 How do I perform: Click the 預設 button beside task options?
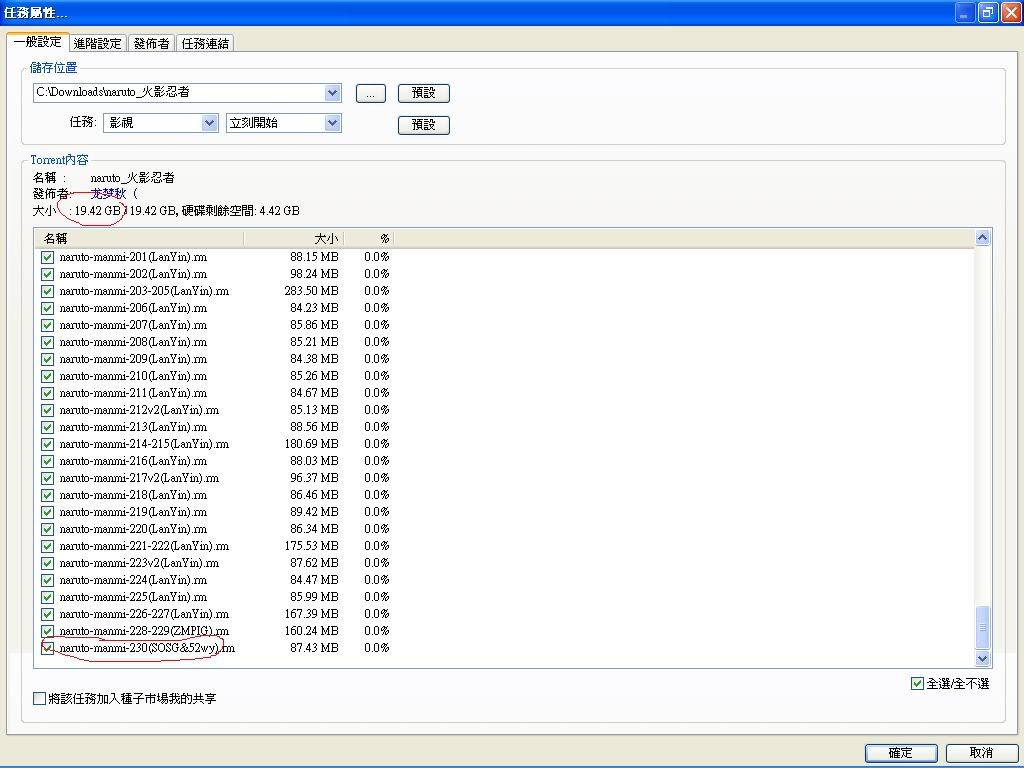pyautogui.click(x=424, y=125)
